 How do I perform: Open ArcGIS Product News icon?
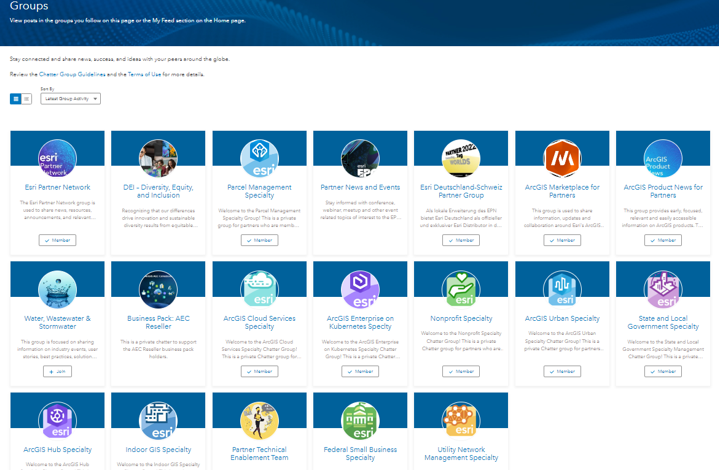point(663,158)
